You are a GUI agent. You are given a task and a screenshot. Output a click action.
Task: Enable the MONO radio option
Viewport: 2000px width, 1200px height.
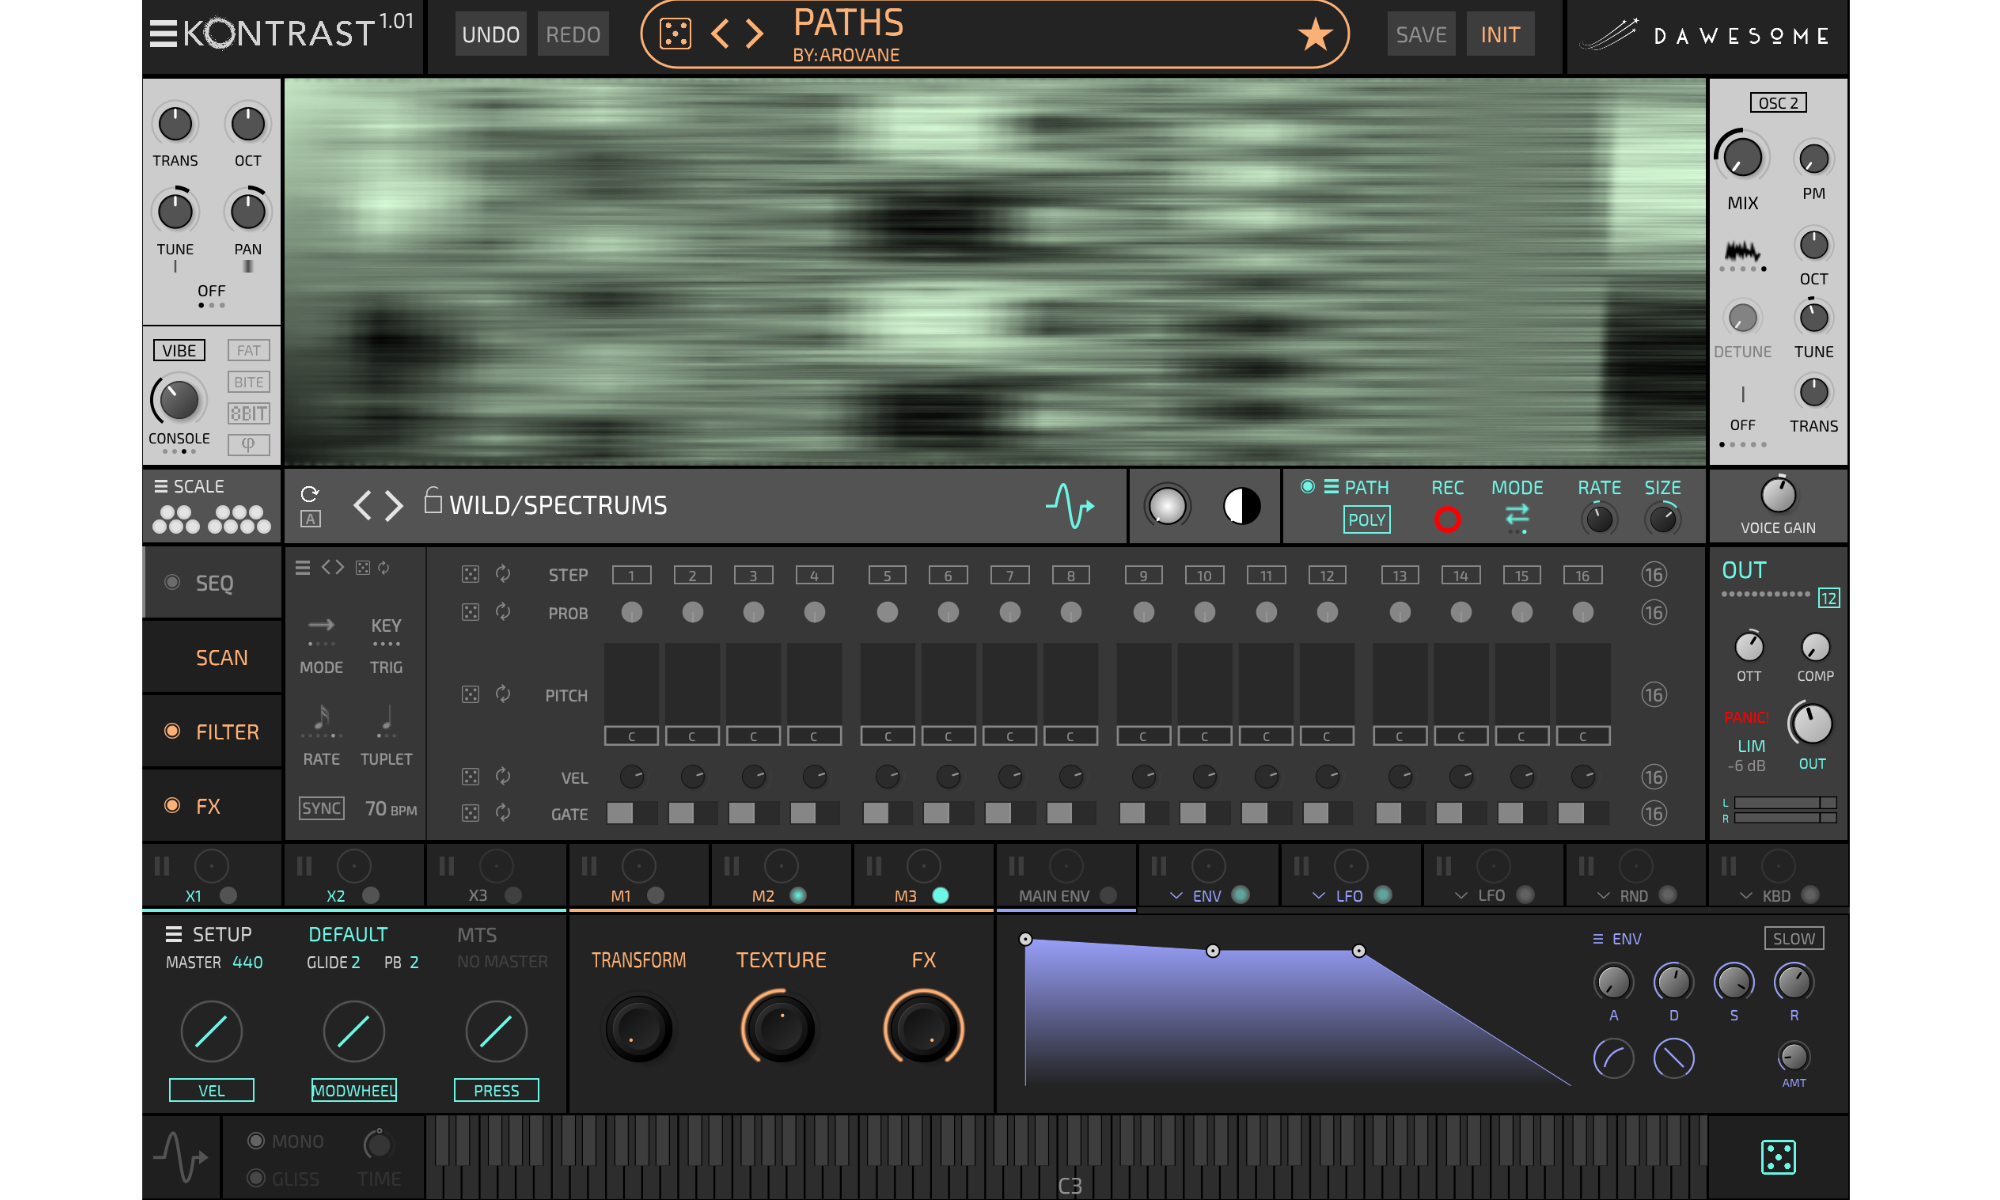[256, 1141]
